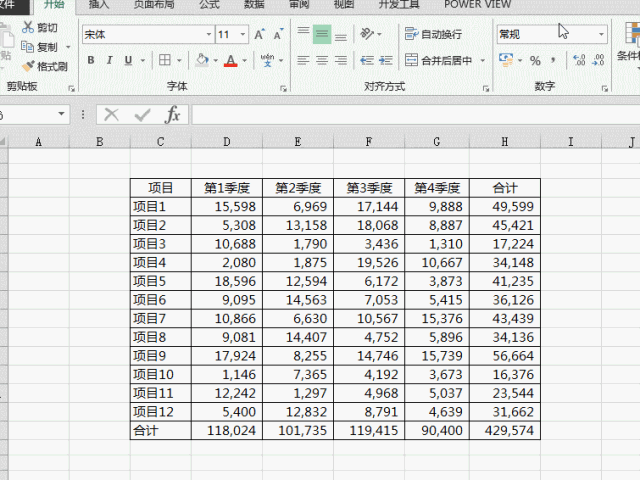Click header cell 第3季度
The image size is (640, 480).
(x=369, y=188)
